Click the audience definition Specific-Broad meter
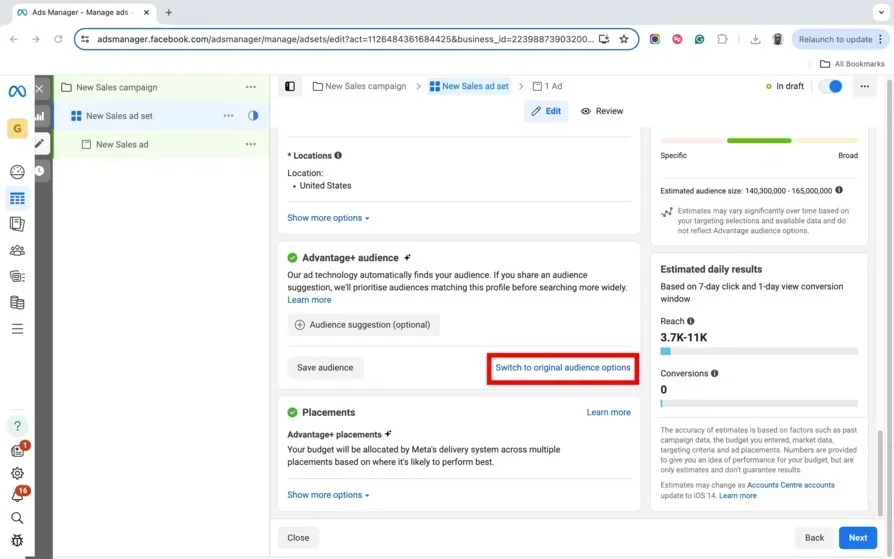The height and width of the screenshot is (559, 894). pyautogui.click(x=759, y=140)
